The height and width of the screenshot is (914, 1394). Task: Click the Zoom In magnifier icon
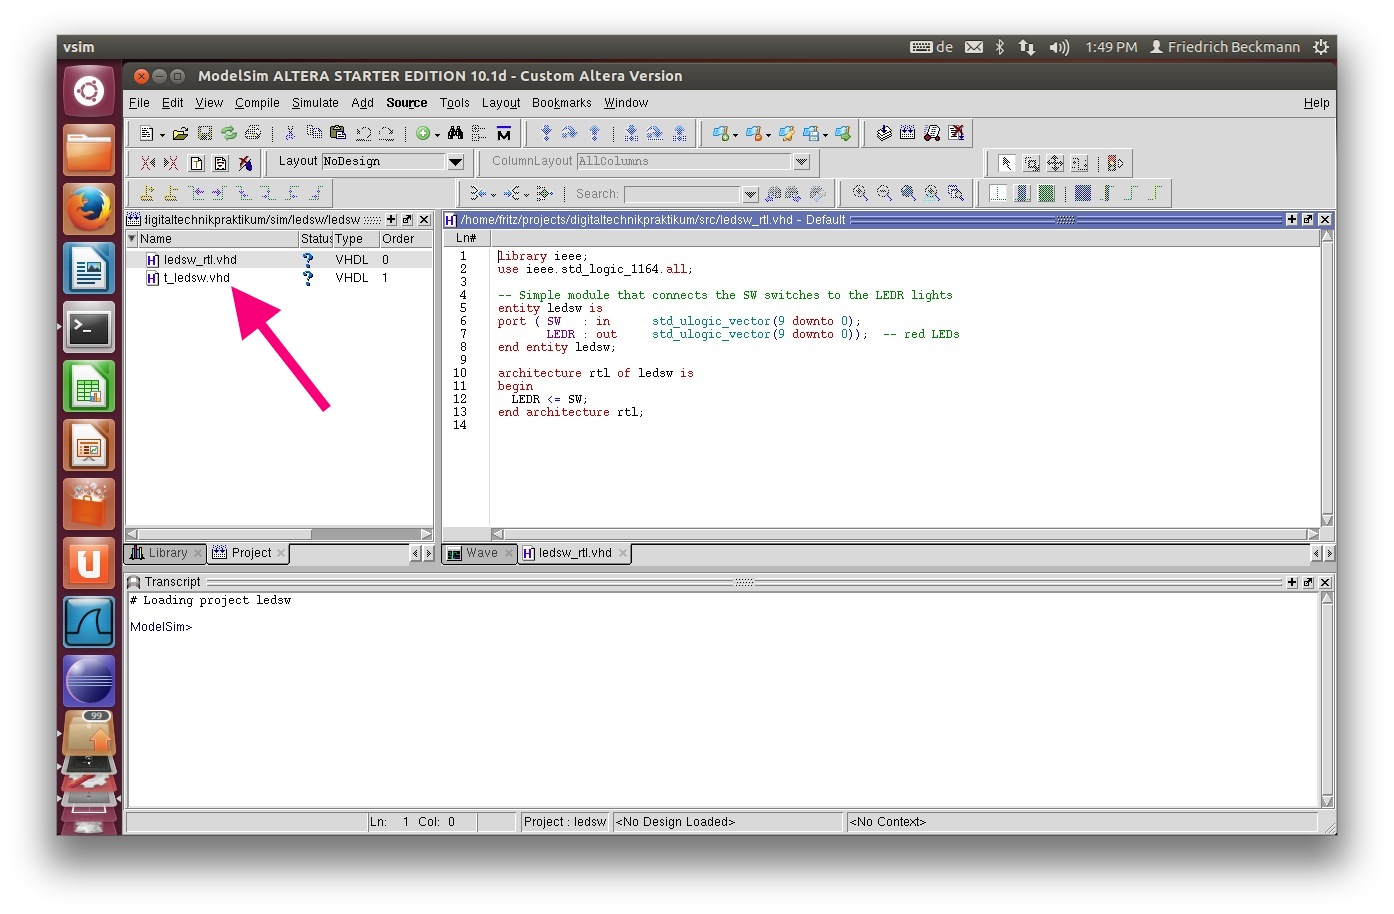tap(860, 193)
